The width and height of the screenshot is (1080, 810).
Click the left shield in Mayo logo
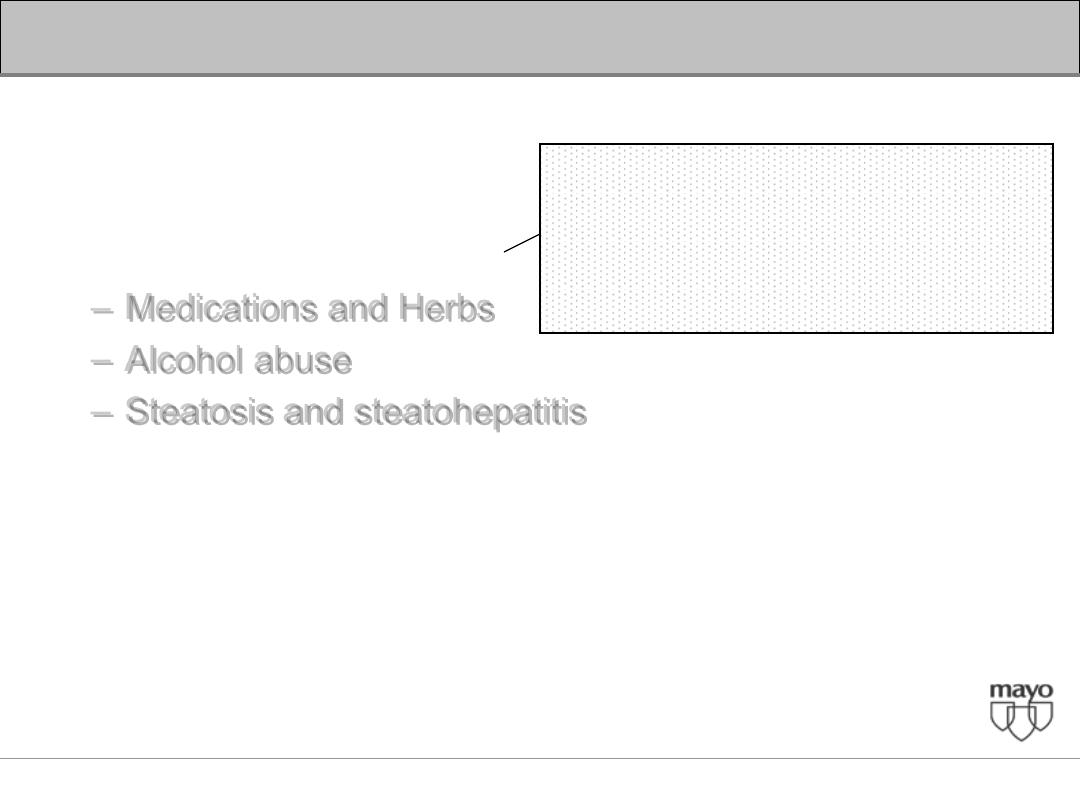click(x=1003, y=717)
